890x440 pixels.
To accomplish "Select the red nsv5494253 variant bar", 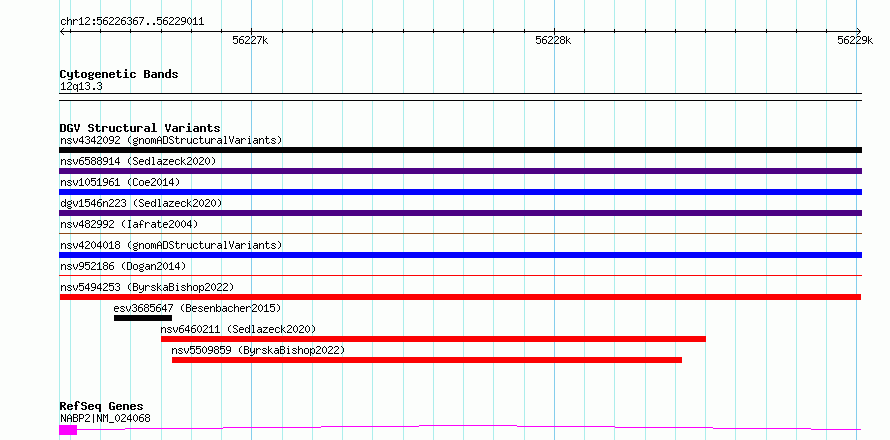I will coord(460,297).
